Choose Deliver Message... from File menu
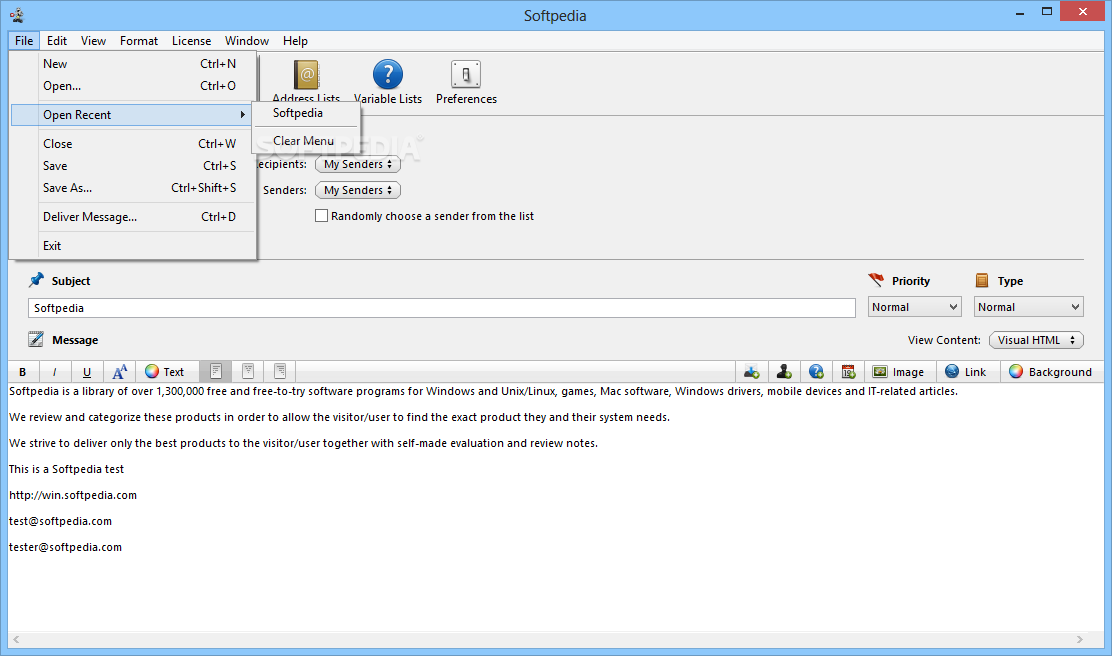 click(x=133, y=217)
